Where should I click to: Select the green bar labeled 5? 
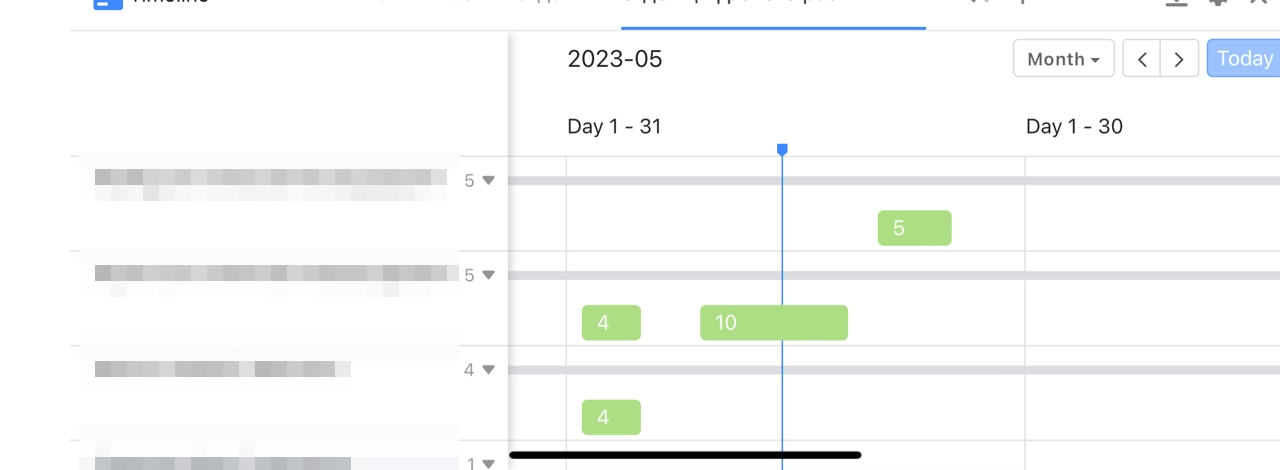[x=914, y=228]
